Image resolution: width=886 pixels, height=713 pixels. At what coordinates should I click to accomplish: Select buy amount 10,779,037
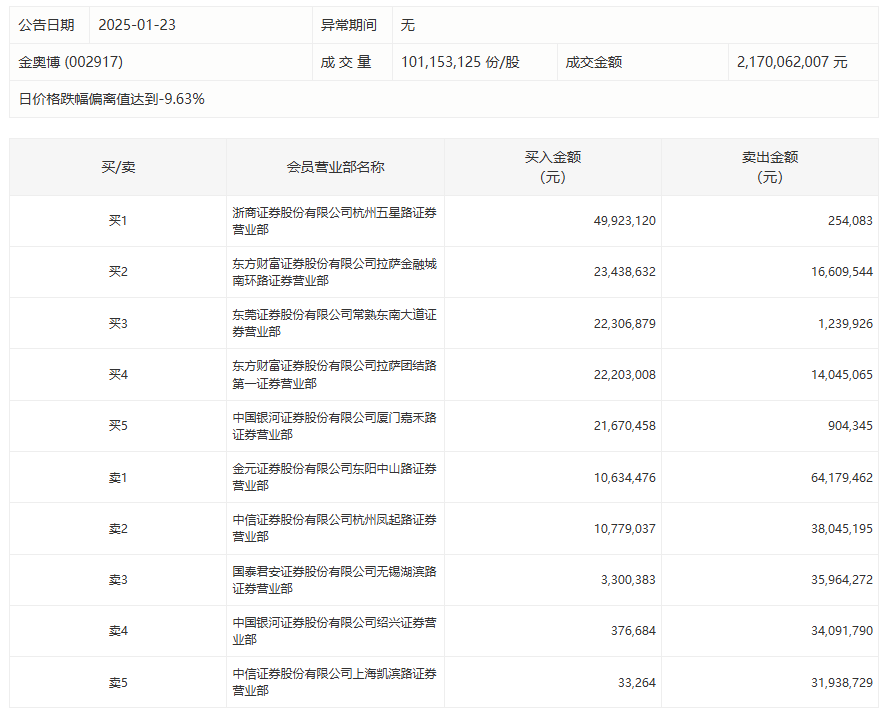coord(624,529)
